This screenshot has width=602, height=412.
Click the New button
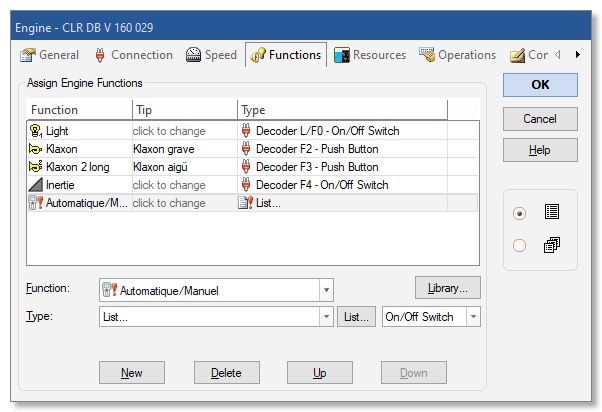pos(131,373)
